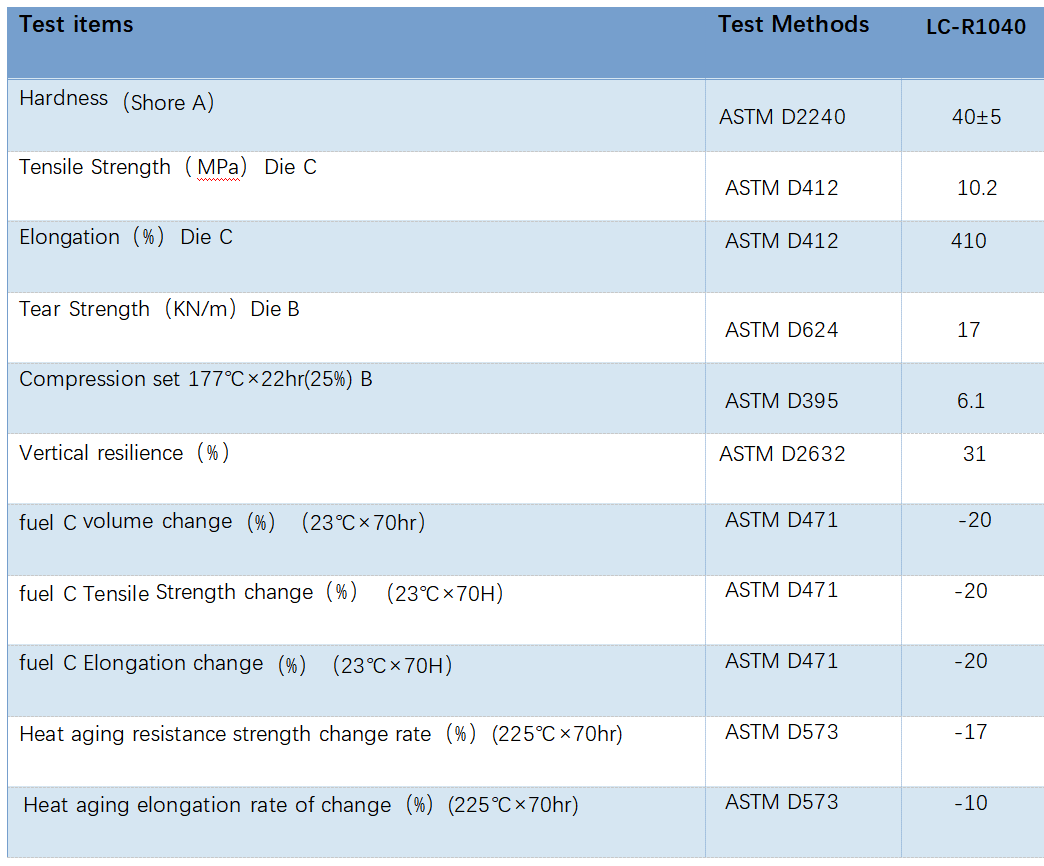Select the Tear Strength (KN/m) Die B cell
This screenshot has width=1044, height=866.
(x=159, y=310)
